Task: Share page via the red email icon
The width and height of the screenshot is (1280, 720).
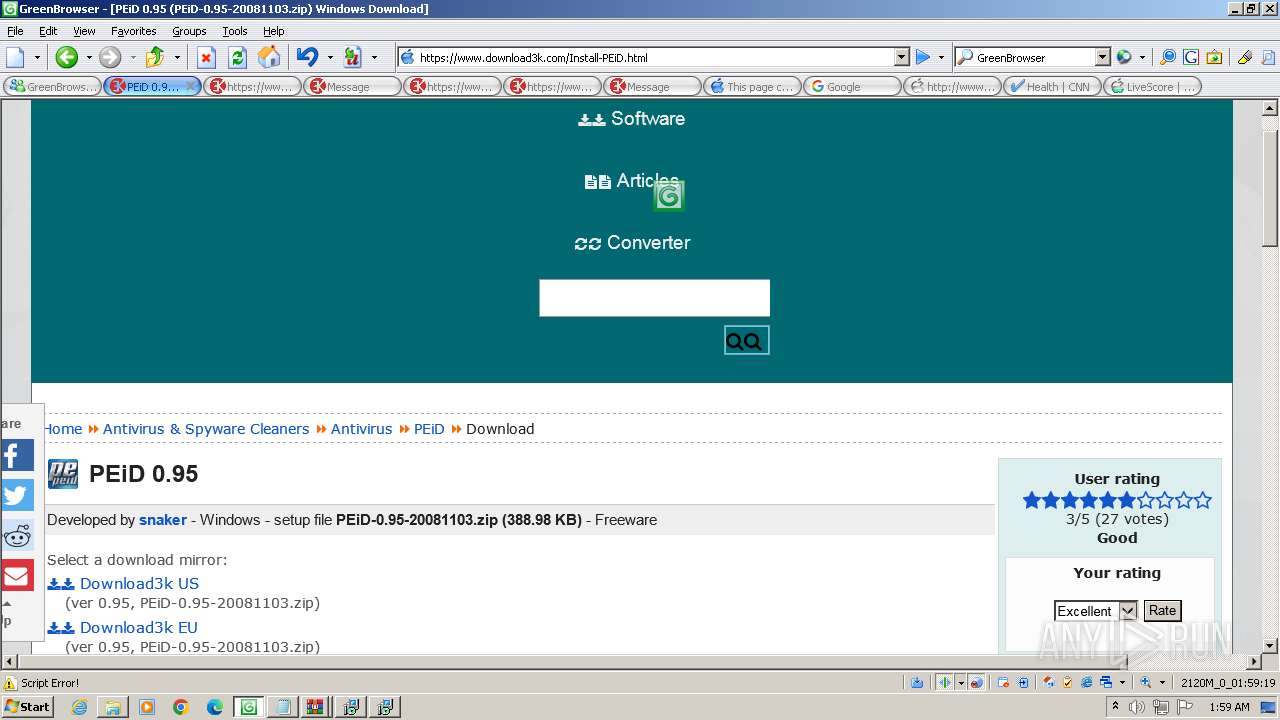Action: click(x=17, y=575)
